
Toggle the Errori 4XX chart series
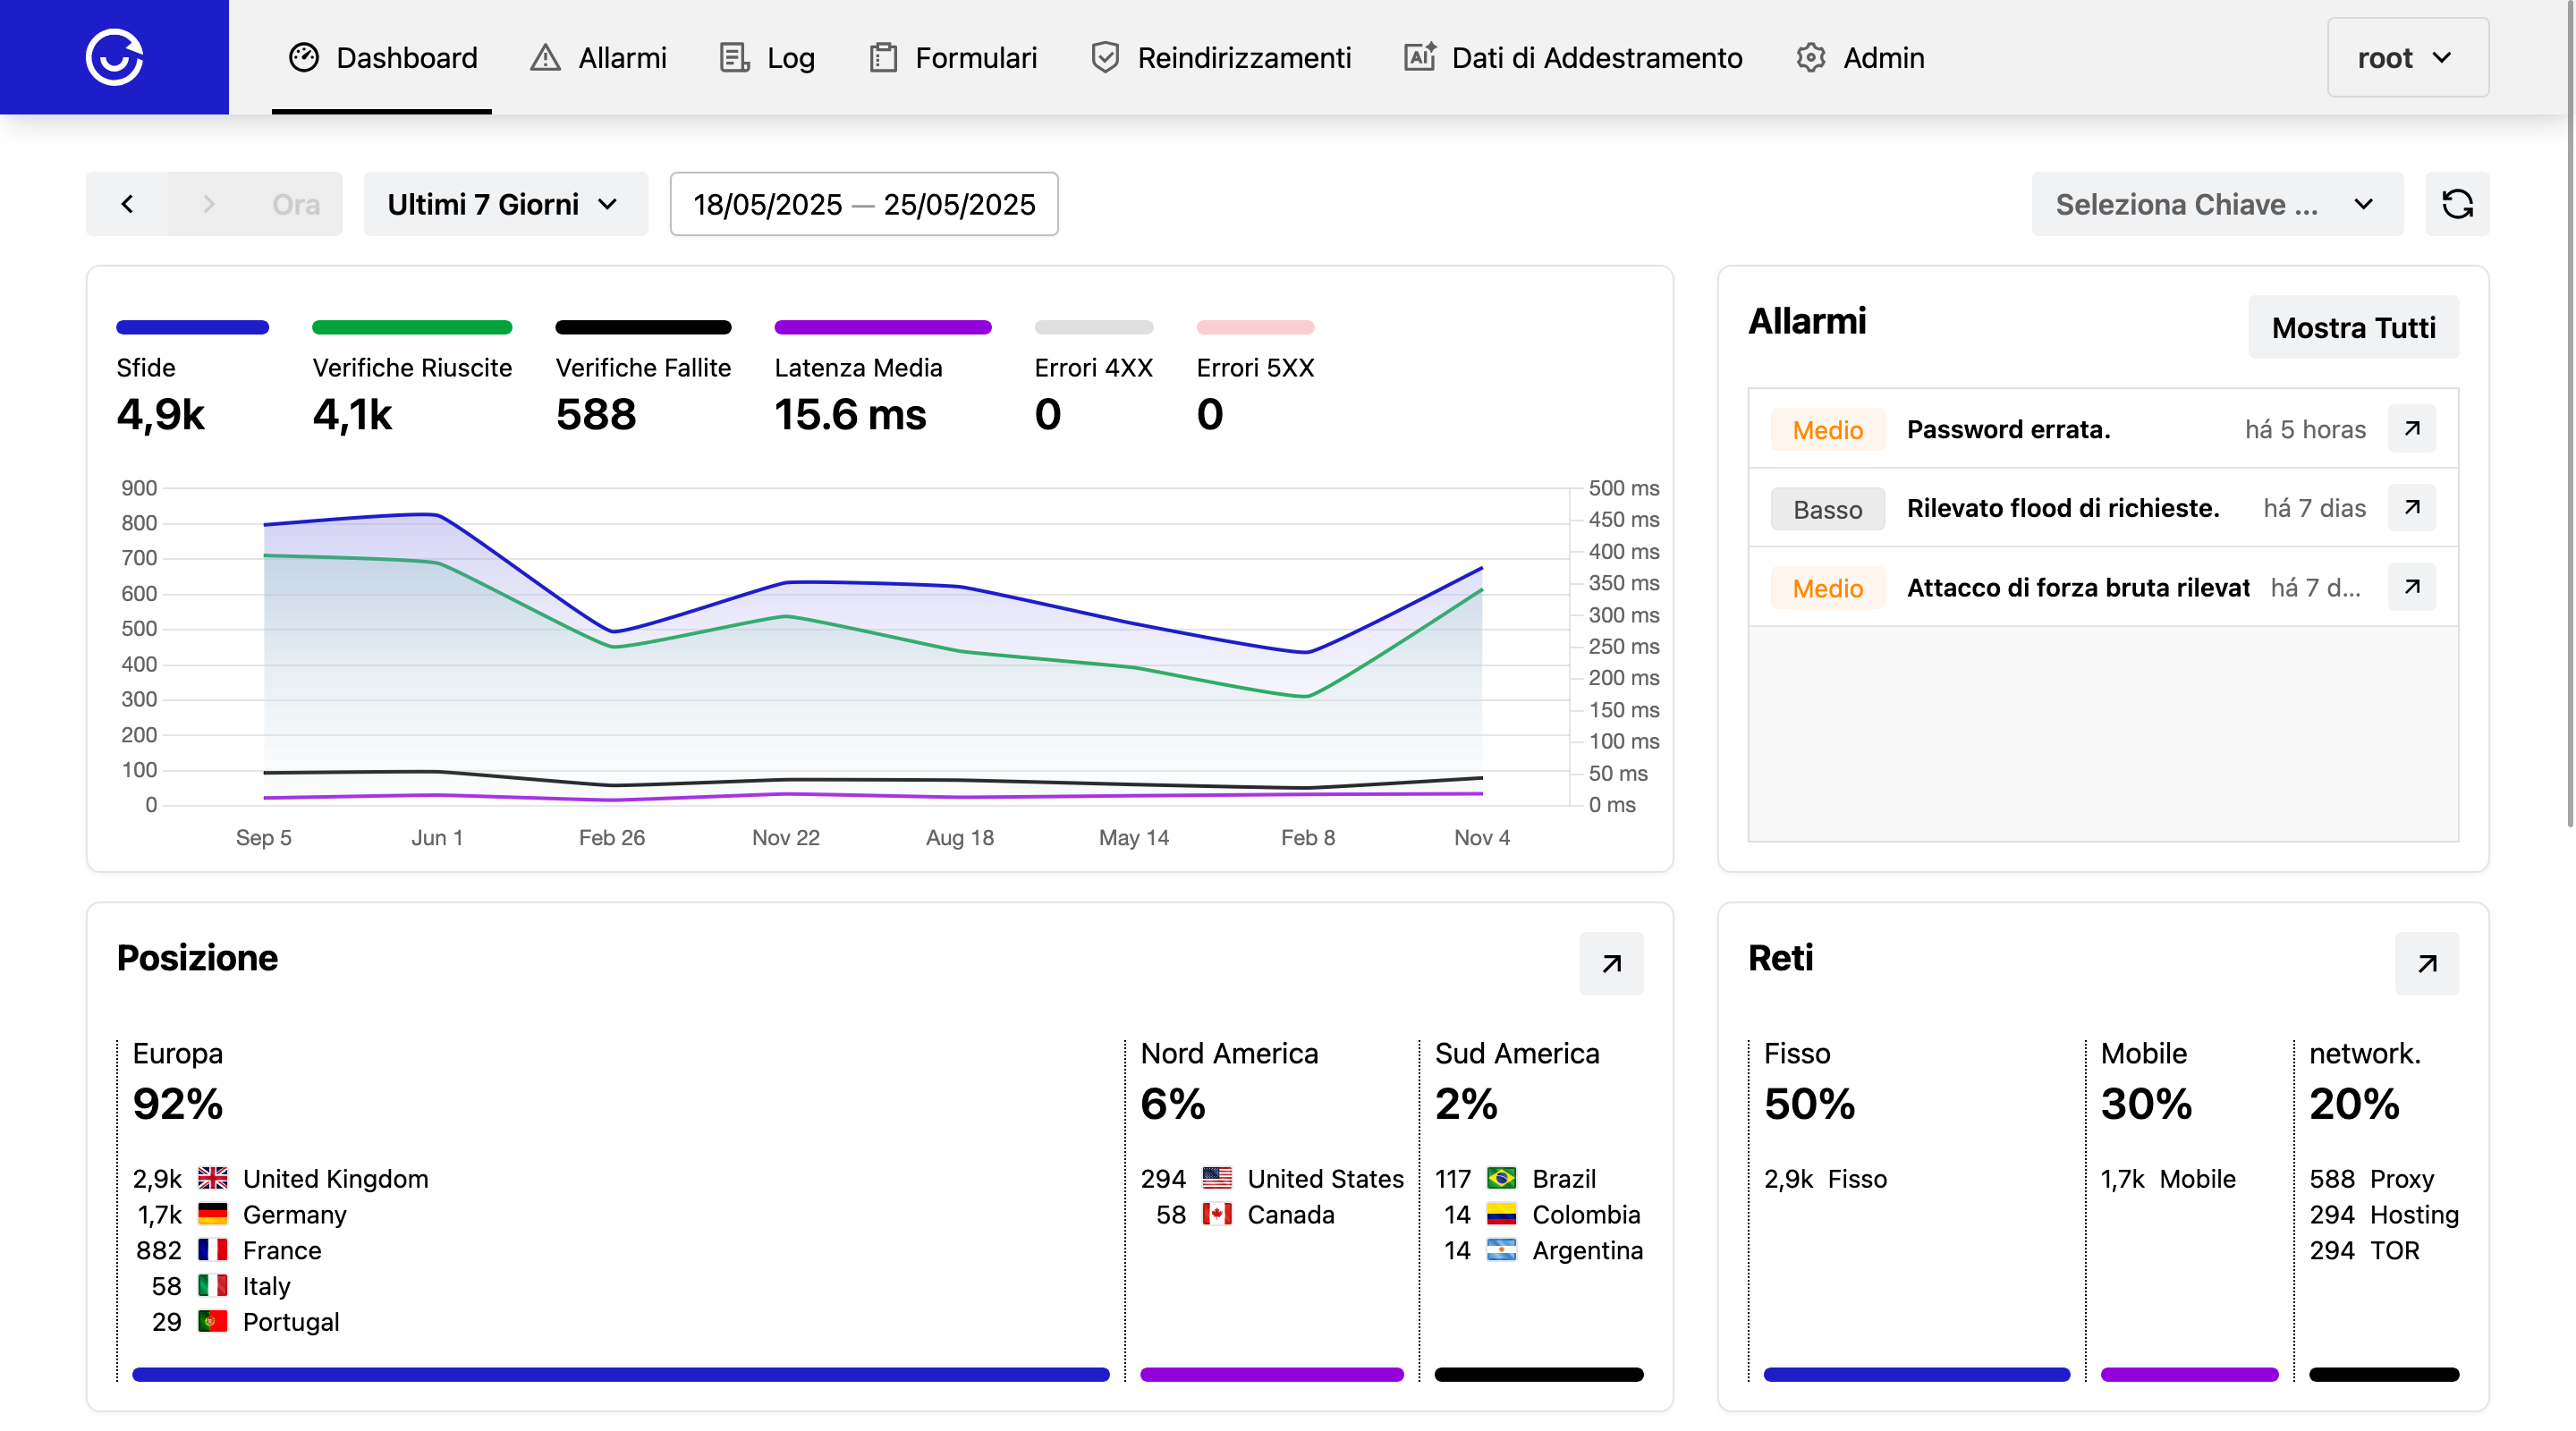click(1093, 378)
